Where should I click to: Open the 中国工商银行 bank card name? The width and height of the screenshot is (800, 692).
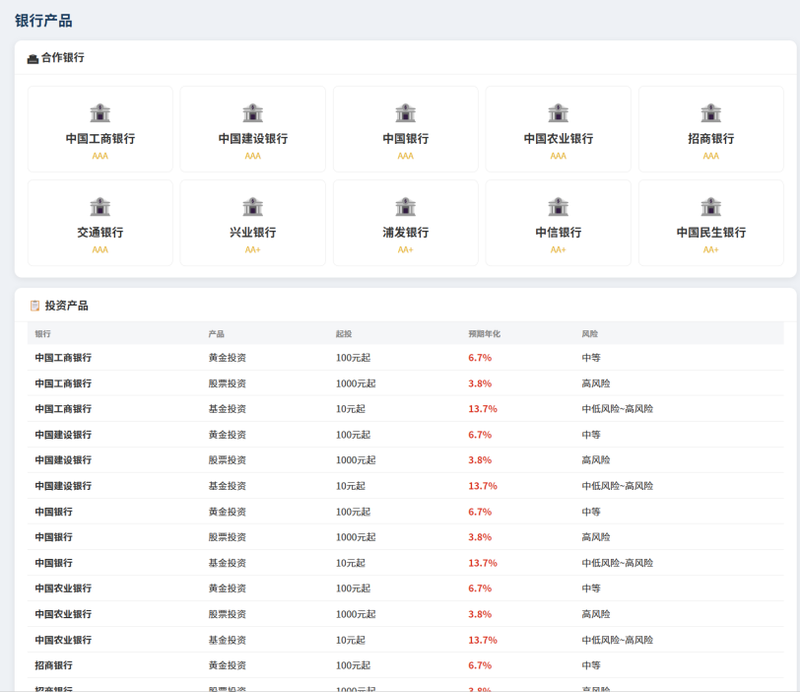click(100, 138)
